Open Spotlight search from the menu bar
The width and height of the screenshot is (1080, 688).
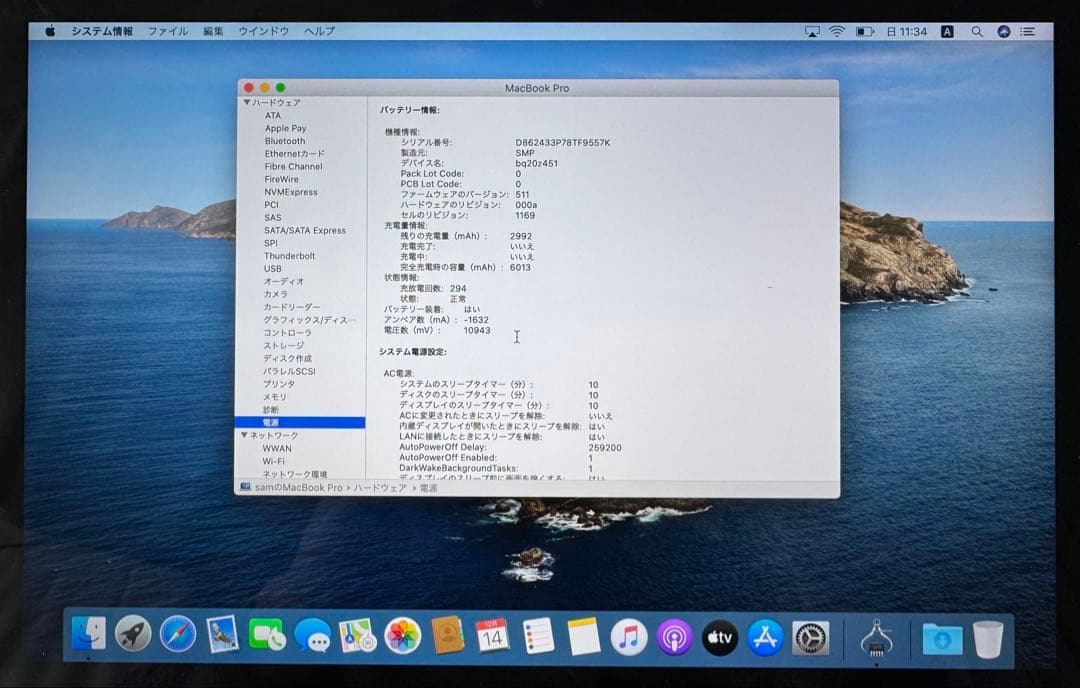pos(977,31)
